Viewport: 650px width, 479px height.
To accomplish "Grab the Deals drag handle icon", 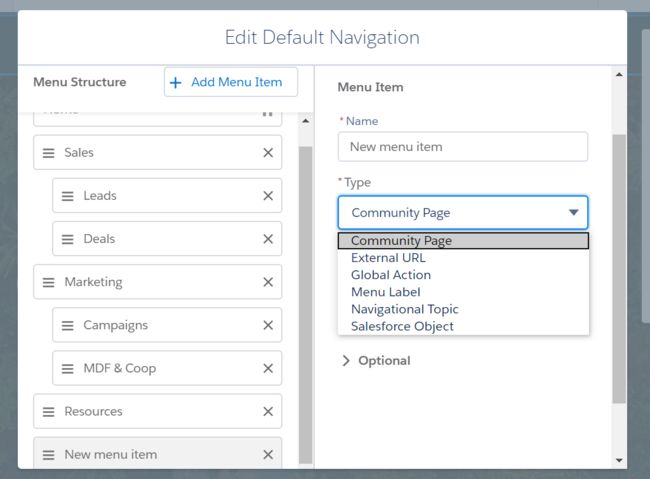I will [68, 239].
